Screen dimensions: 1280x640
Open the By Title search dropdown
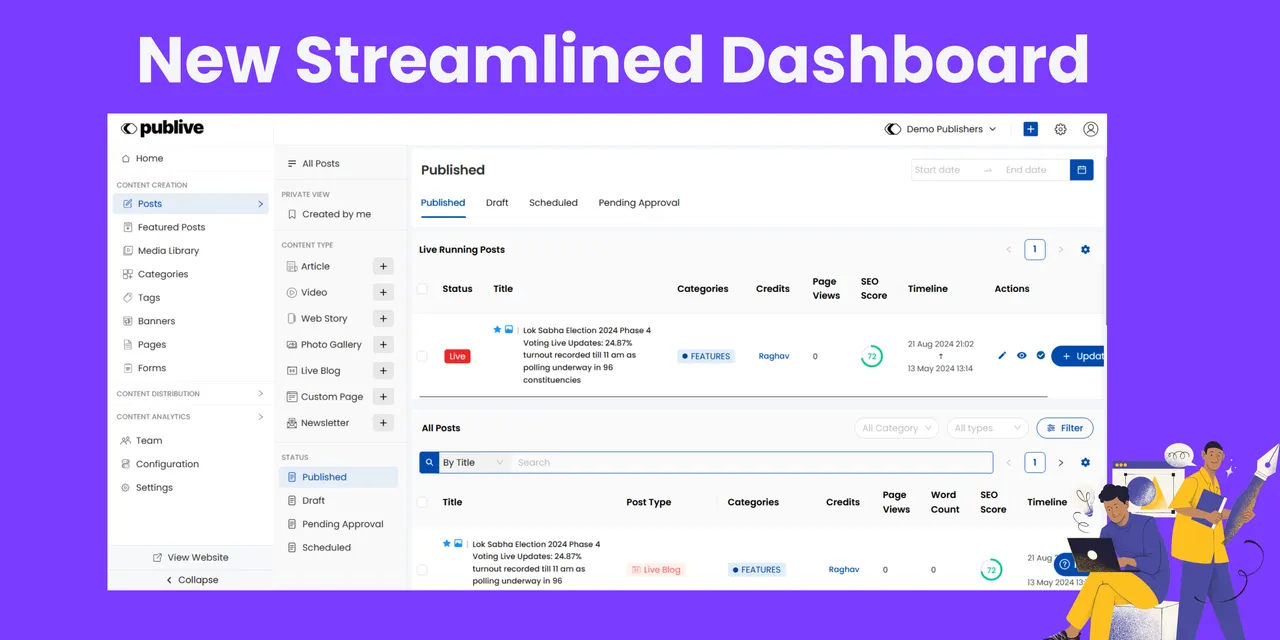[474, 463]
